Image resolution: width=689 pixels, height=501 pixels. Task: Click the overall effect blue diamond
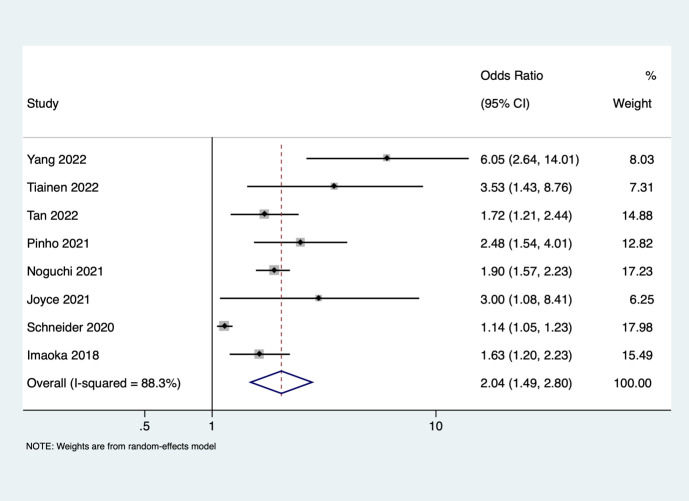tap(281, 382)
